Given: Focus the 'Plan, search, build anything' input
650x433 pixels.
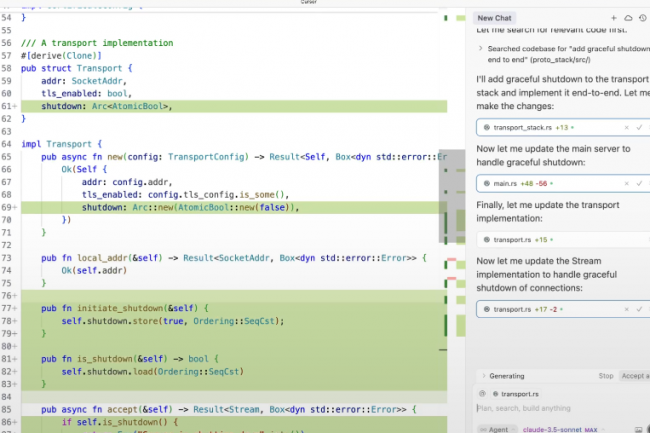Looking at the screenshot, I should [560, 408].
